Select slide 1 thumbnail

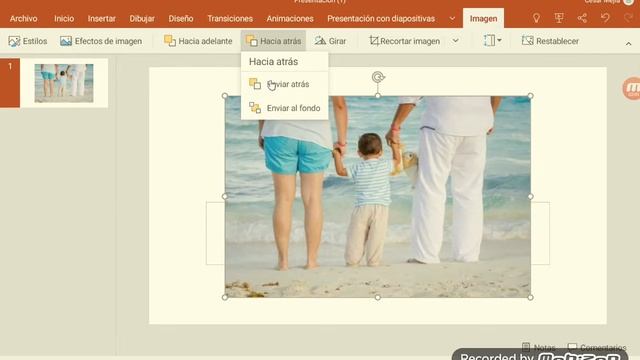64,83
